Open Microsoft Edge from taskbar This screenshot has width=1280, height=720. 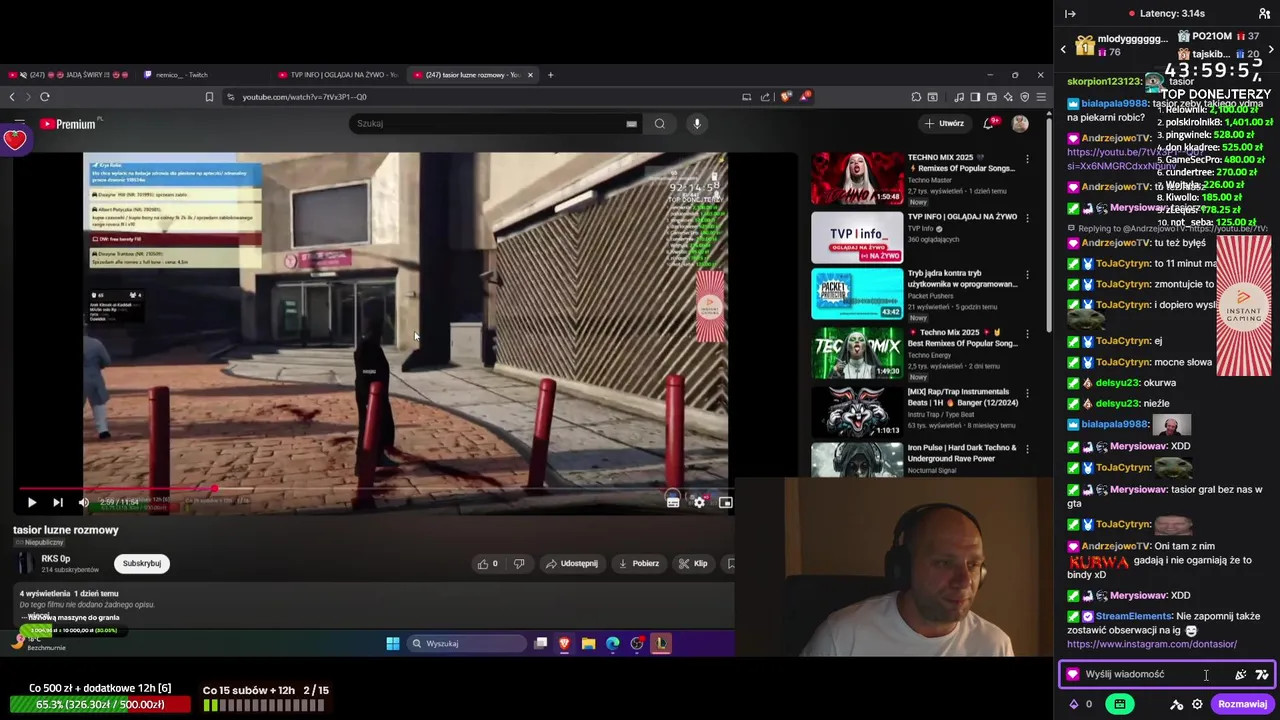(613, 644)
